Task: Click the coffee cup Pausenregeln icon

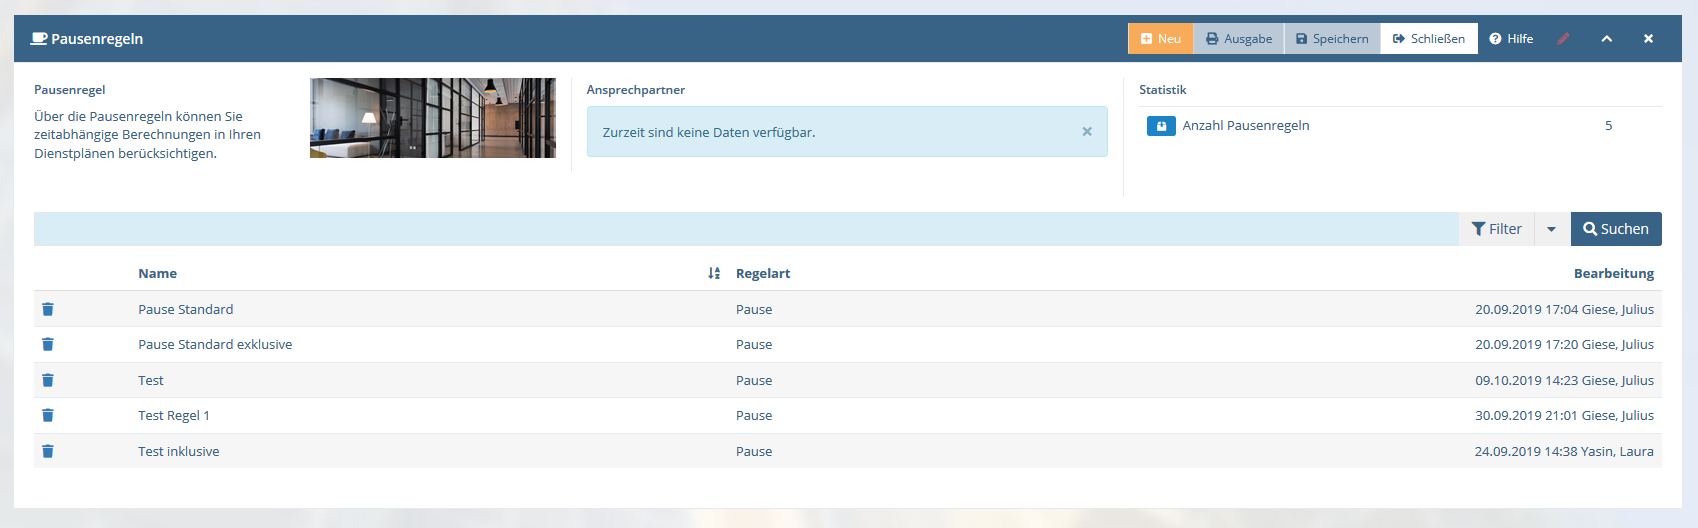Action: tap(39, 39)
